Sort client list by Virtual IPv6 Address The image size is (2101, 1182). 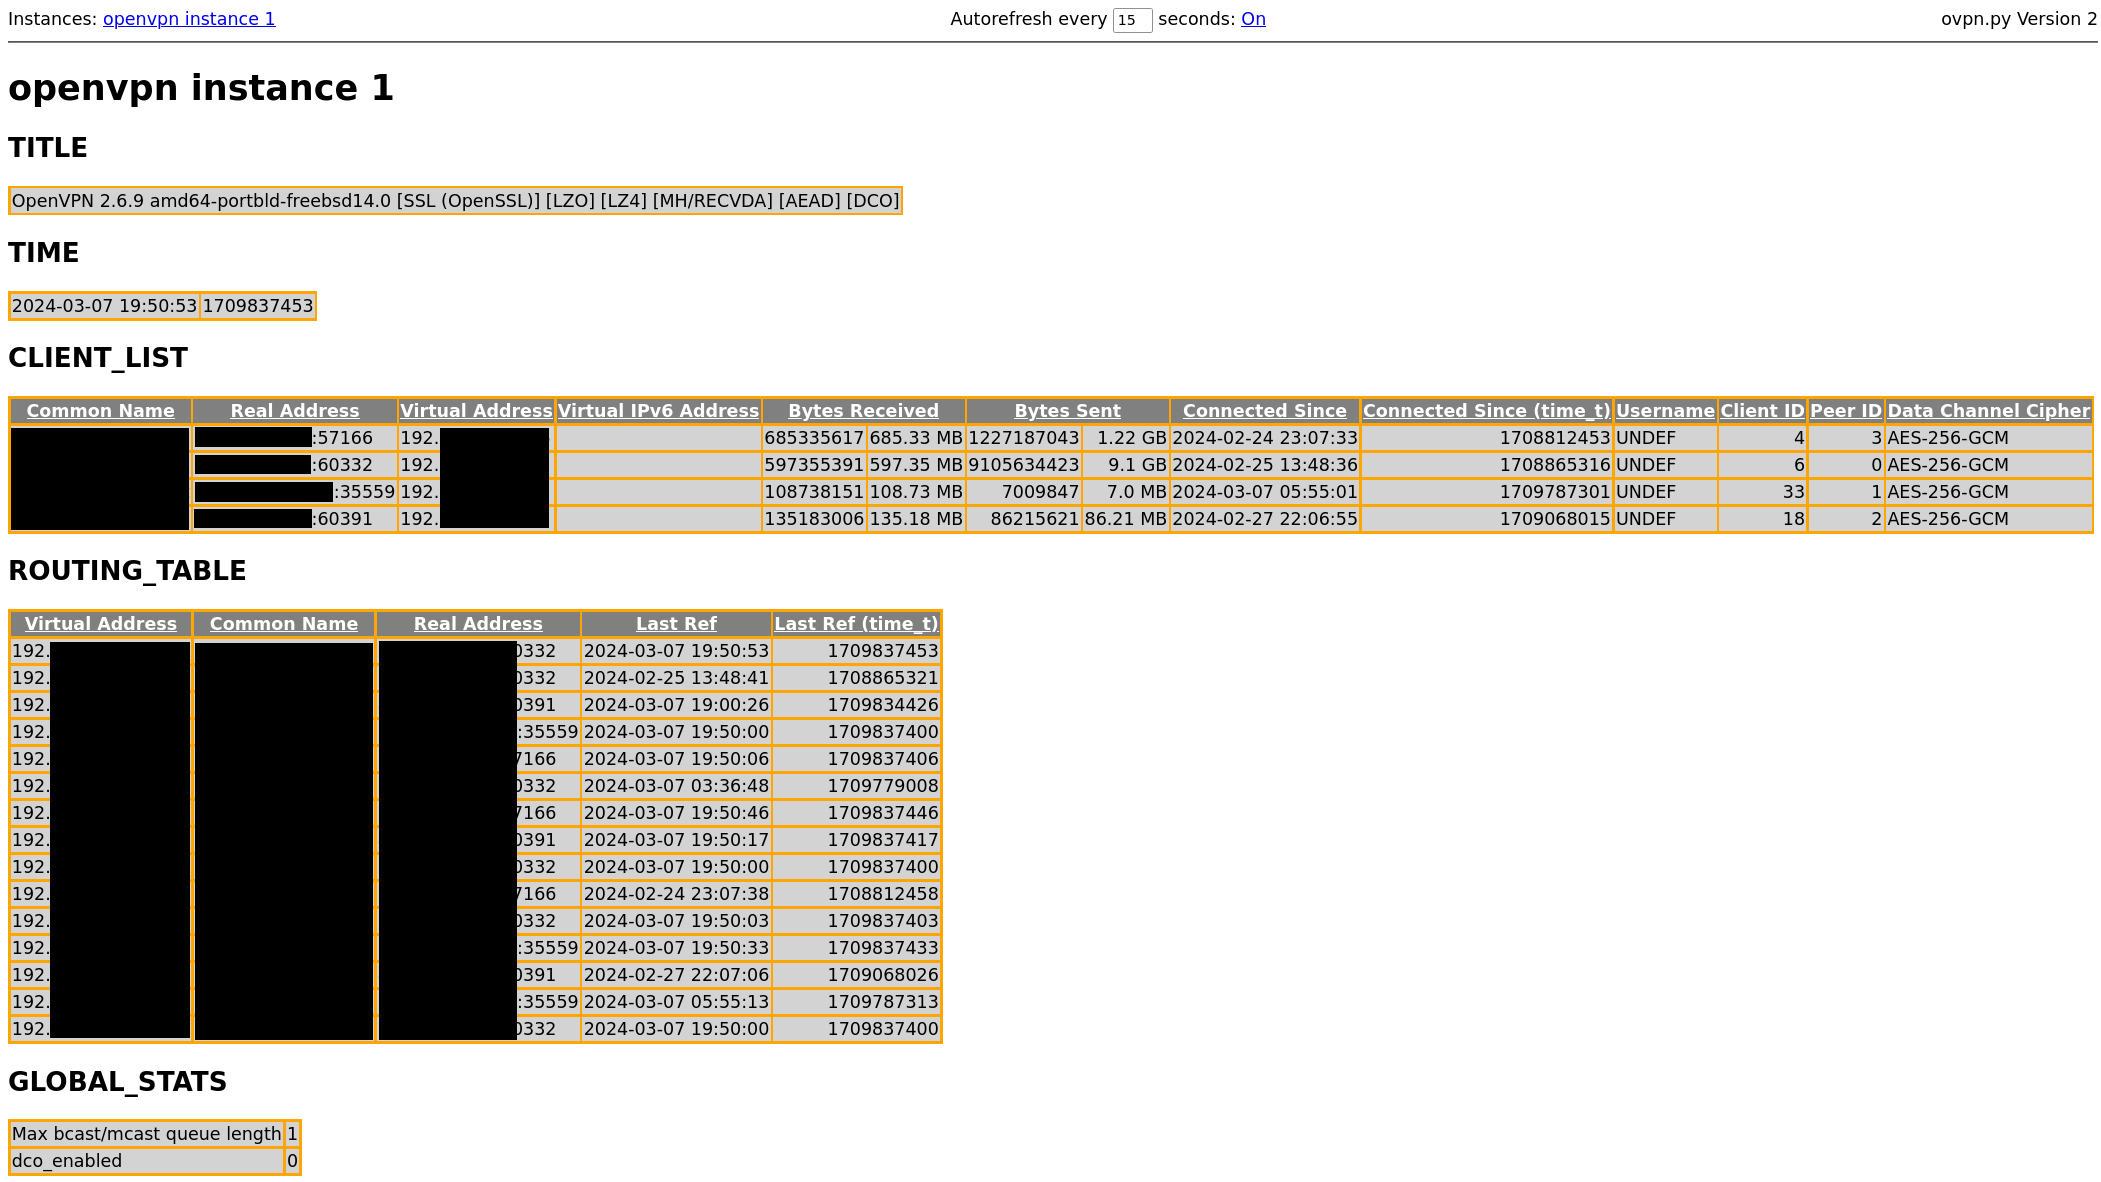(658, 411)
